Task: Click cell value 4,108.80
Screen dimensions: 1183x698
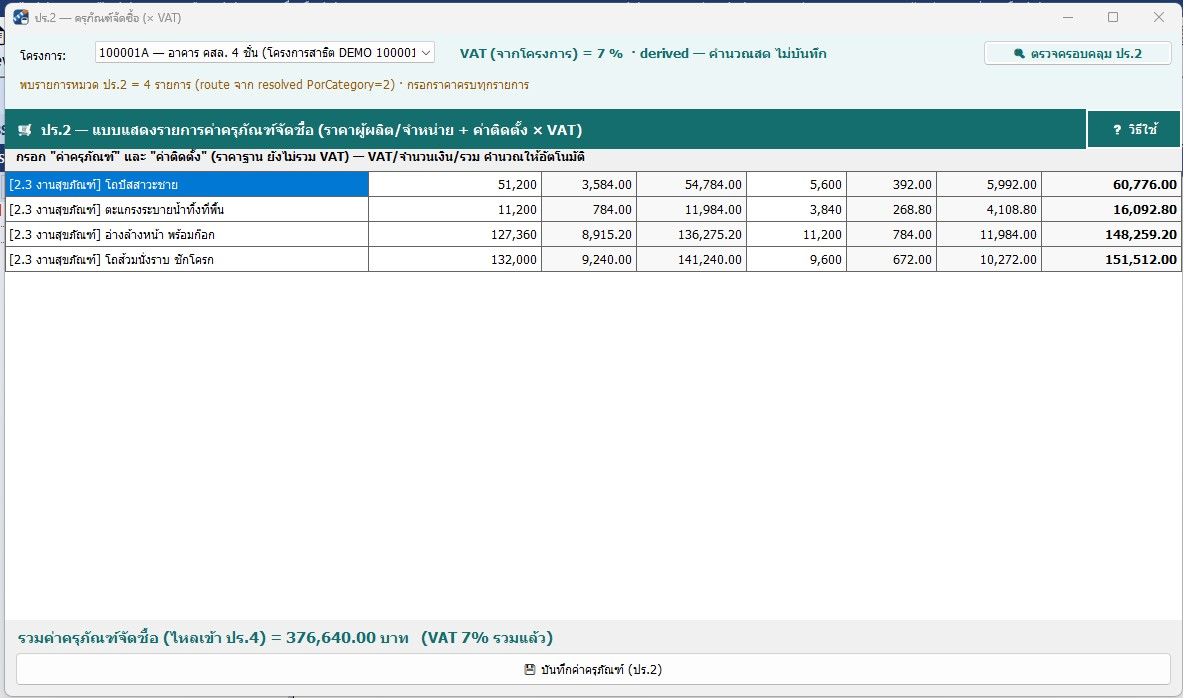Action: click(989, 209)
